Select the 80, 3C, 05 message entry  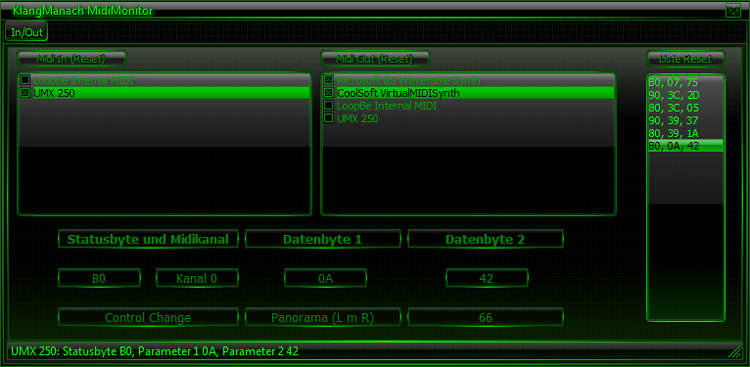point(685,108)
